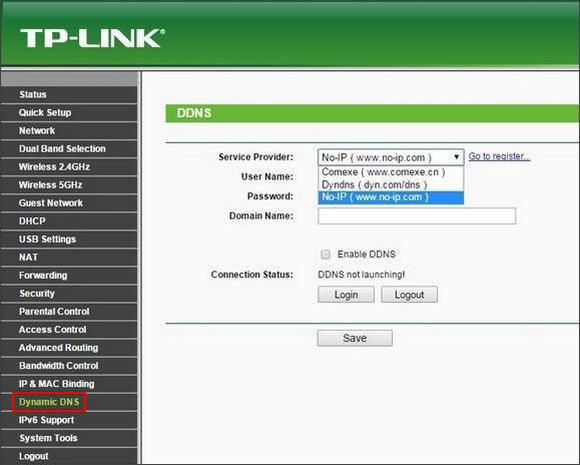Click the TP-LINK logo
The height and width of the screenshot is (465, 580).
92,38
